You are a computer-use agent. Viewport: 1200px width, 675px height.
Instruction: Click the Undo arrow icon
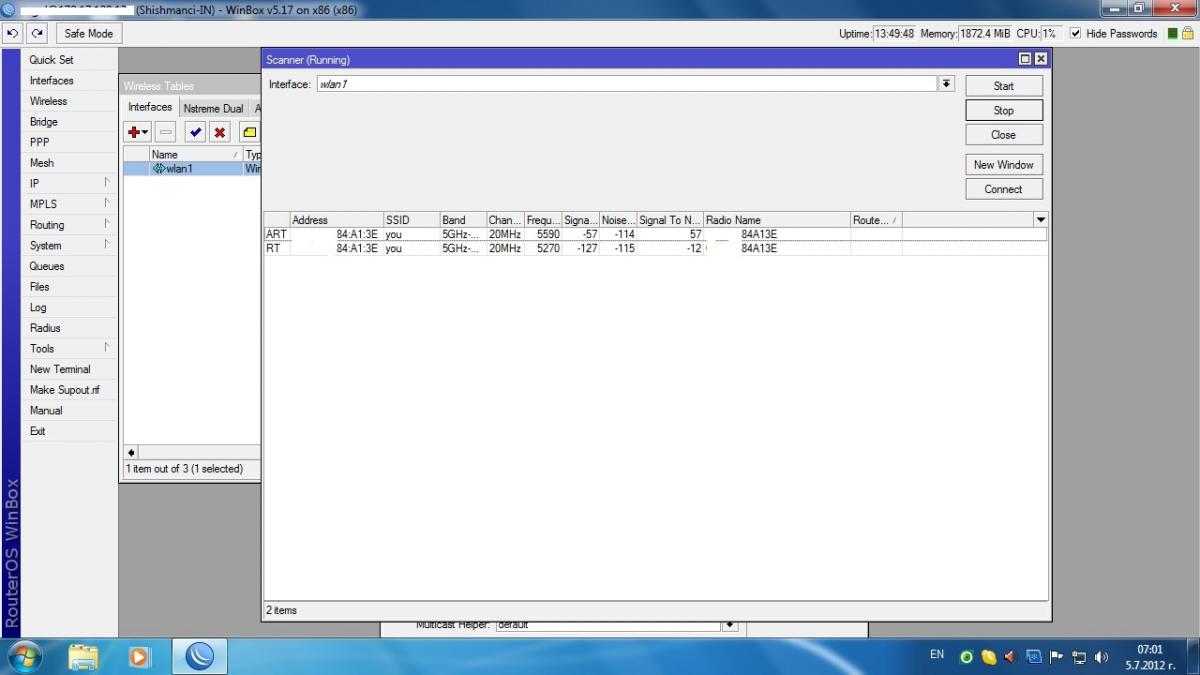(x=13, y=33)
